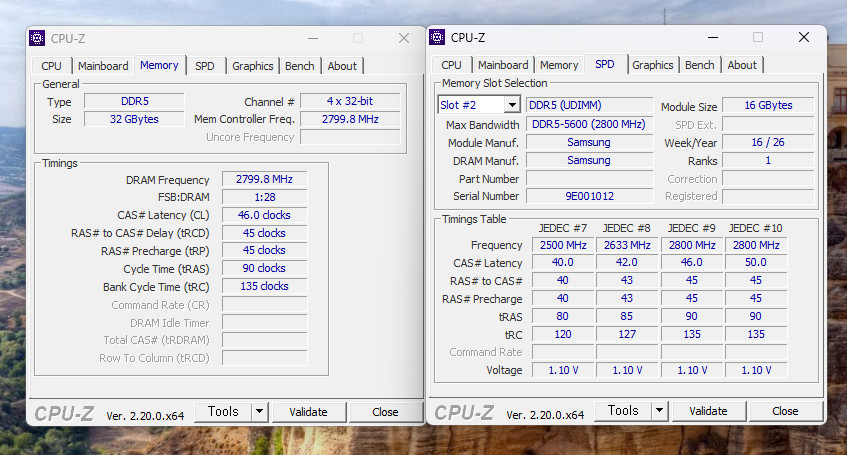Click JEDEC #10 Voltage 1.10 V
This screenshot has width=847, height=455.
(756, 370)
